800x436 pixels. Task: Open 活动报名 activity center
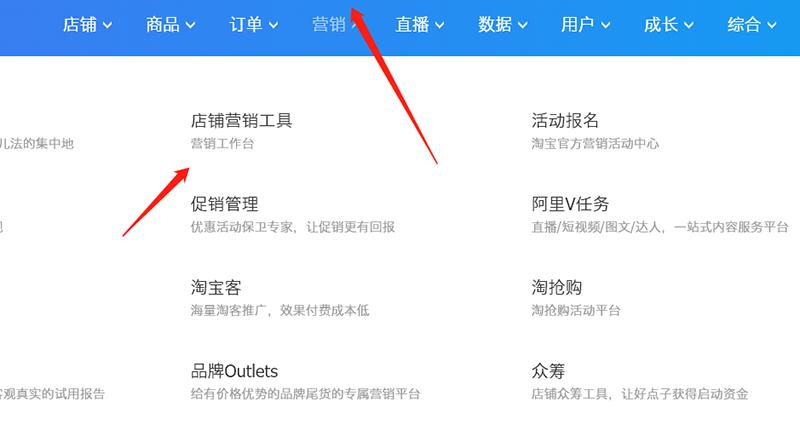pyautogui.click(x=565, y=121)
